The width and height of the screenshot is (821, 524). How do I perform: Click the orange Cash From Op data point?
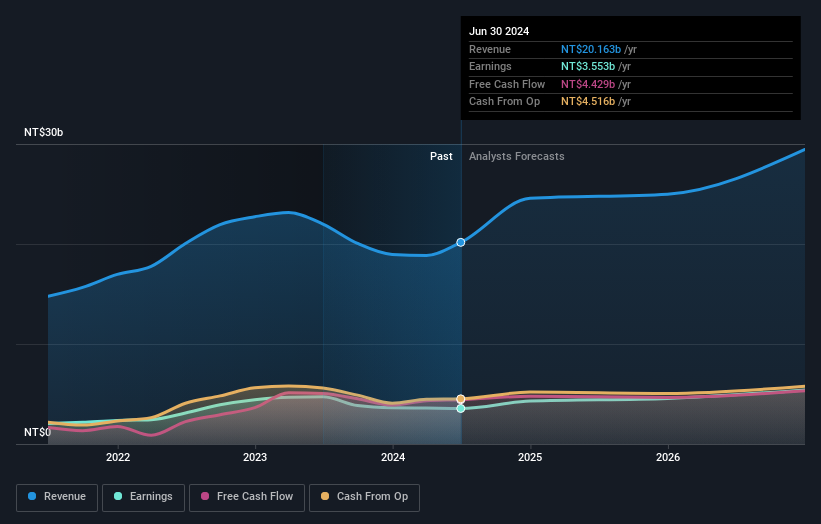point(461,399)
